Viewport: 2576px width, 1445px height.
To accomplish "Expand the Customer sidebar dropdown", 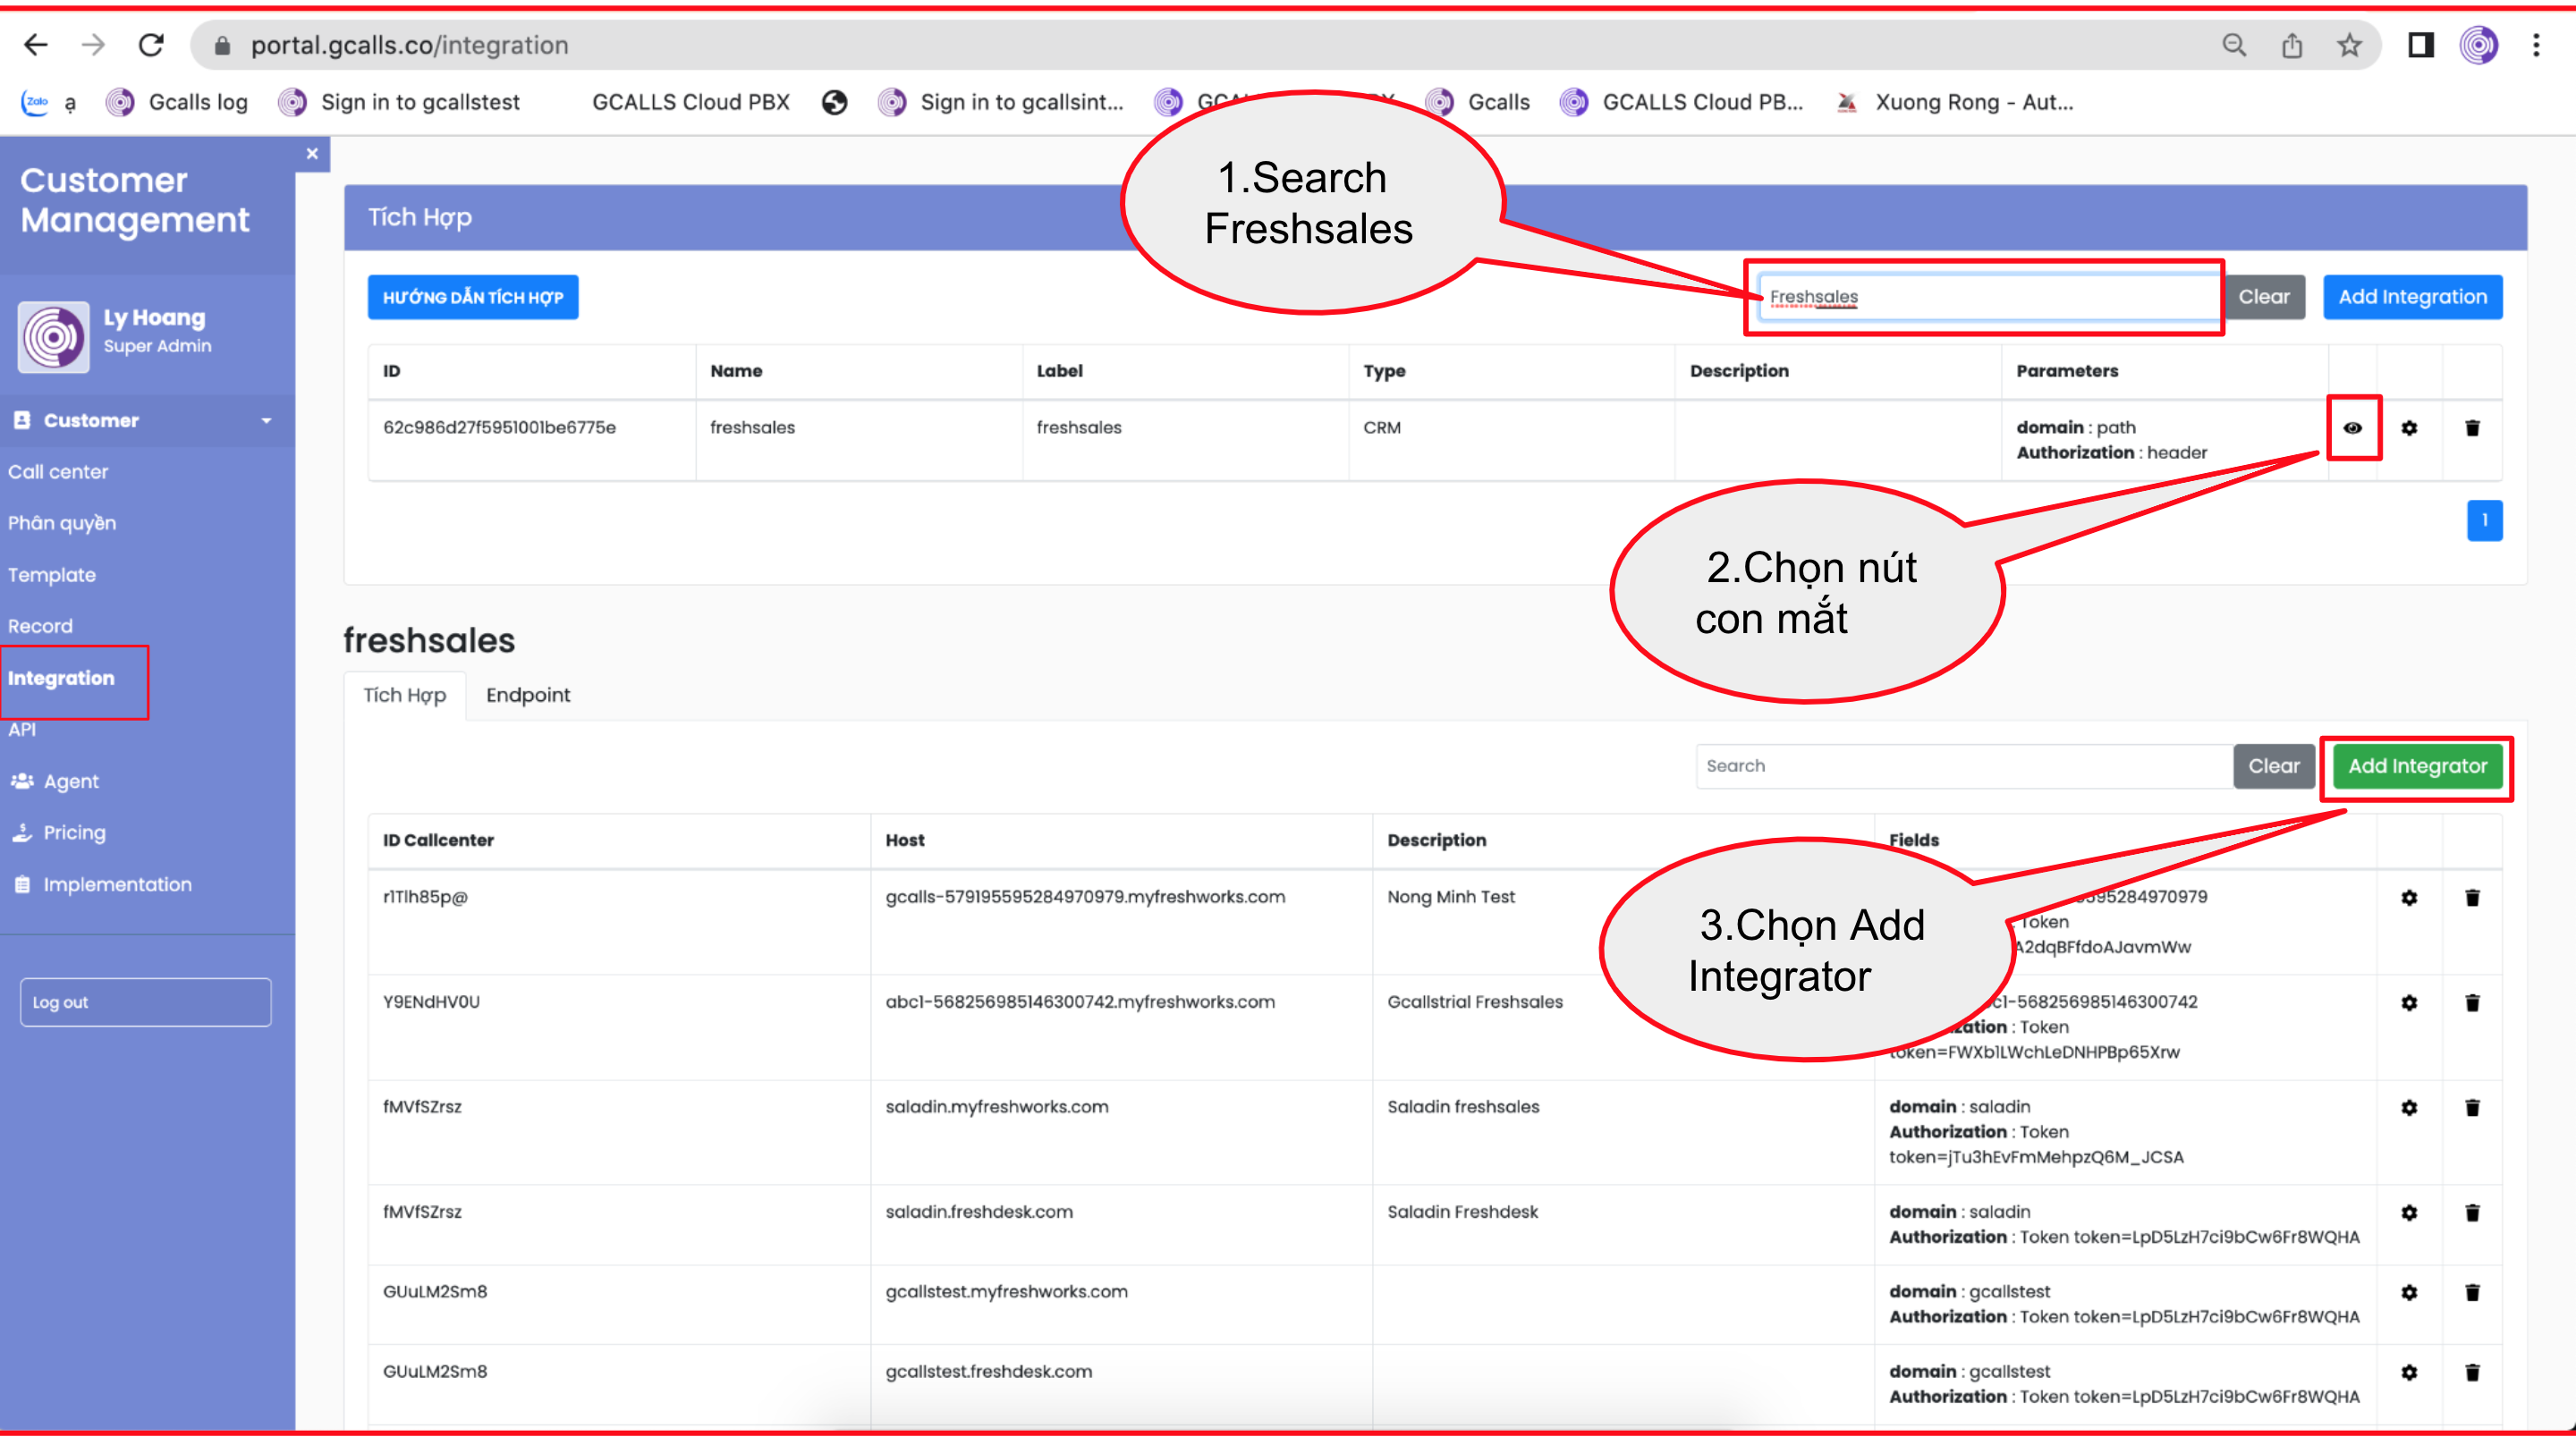I will [266, 421].
